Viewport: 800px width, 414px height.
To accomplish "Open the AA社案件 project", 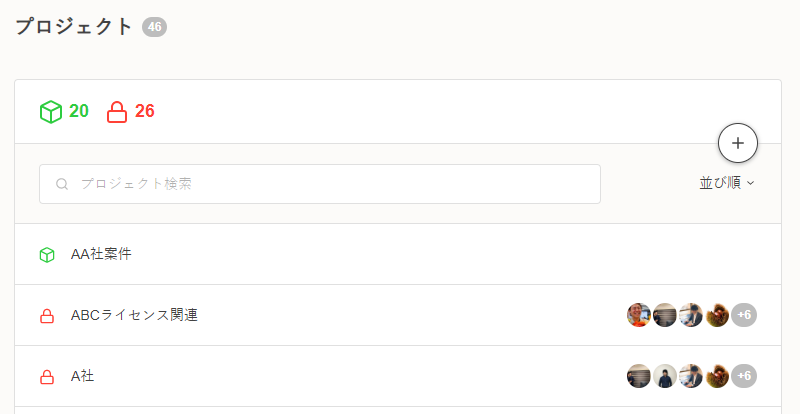I will coord(101,254).
